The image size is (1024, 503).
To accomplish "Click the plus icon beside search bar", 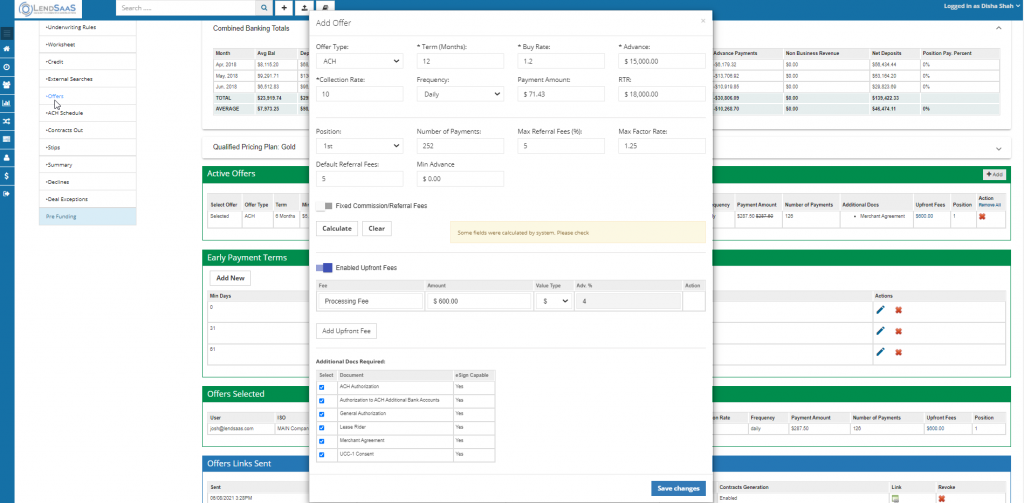I will click(284, 7).
